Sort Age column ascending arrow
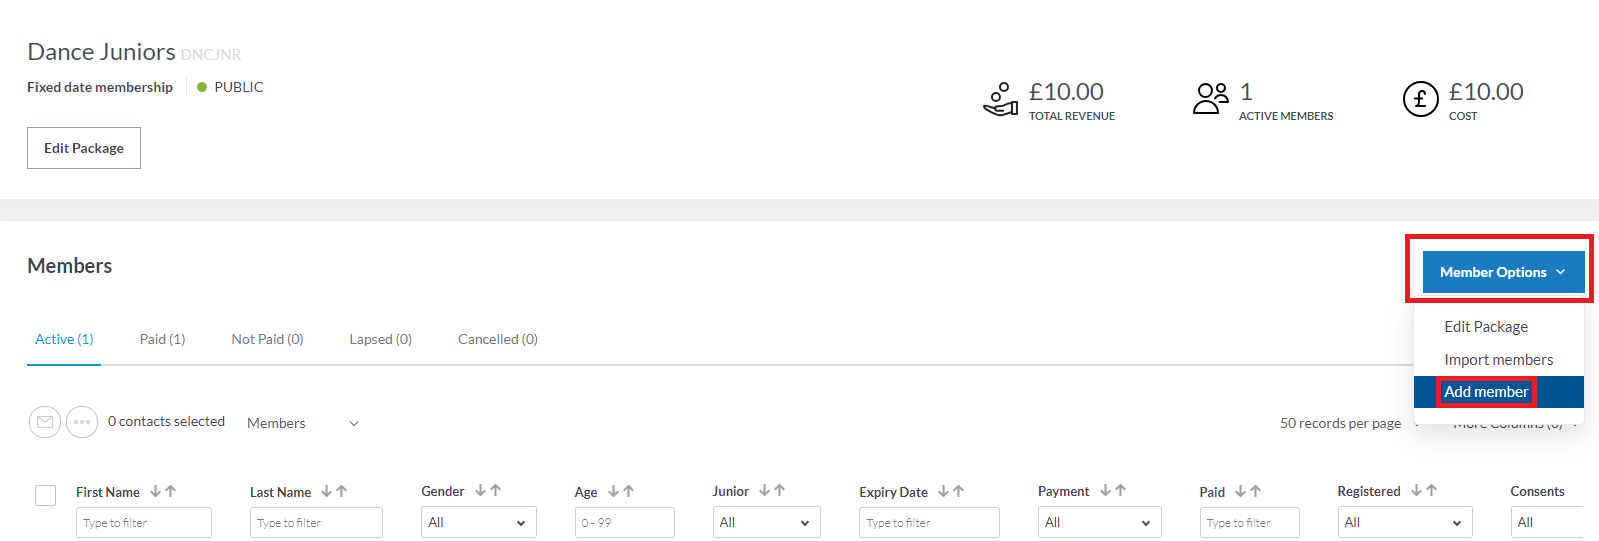Screen dimensions: 1599x541 (x=629, y=491)
